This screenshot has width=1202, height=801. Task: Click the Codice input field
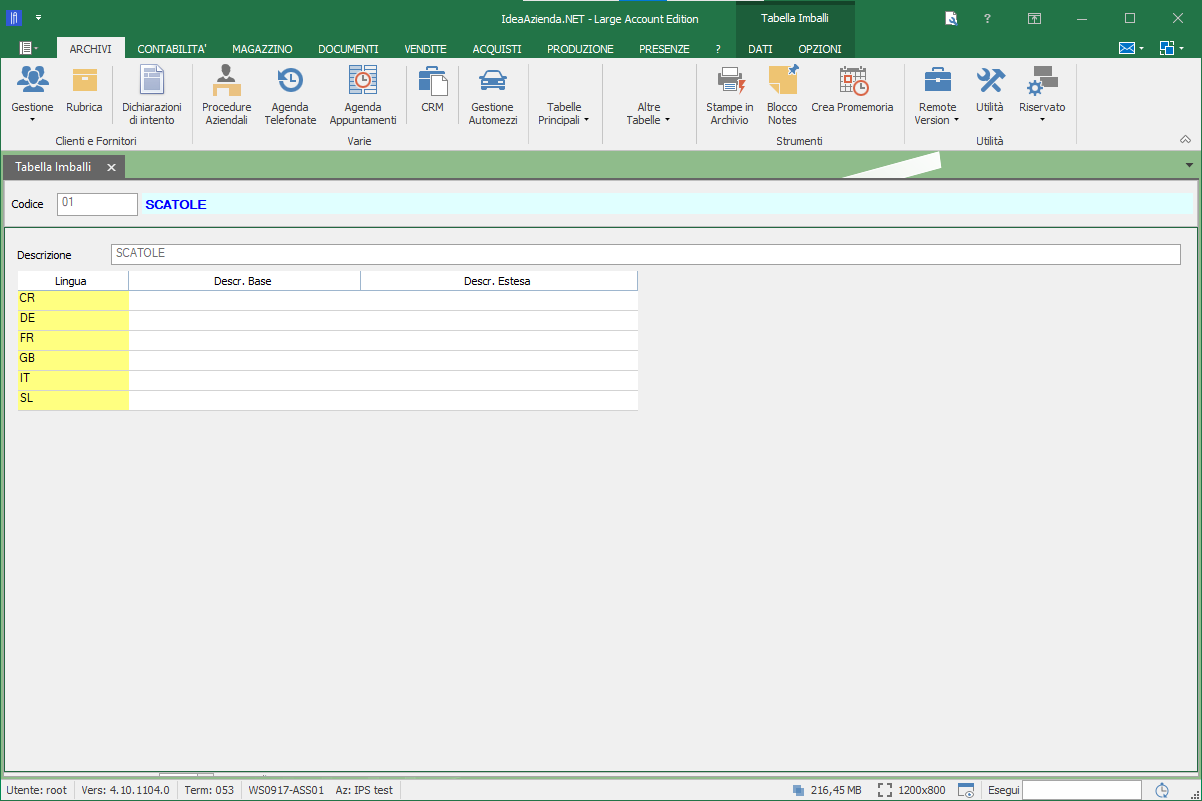pyautogui.click(x=97, y=204)
